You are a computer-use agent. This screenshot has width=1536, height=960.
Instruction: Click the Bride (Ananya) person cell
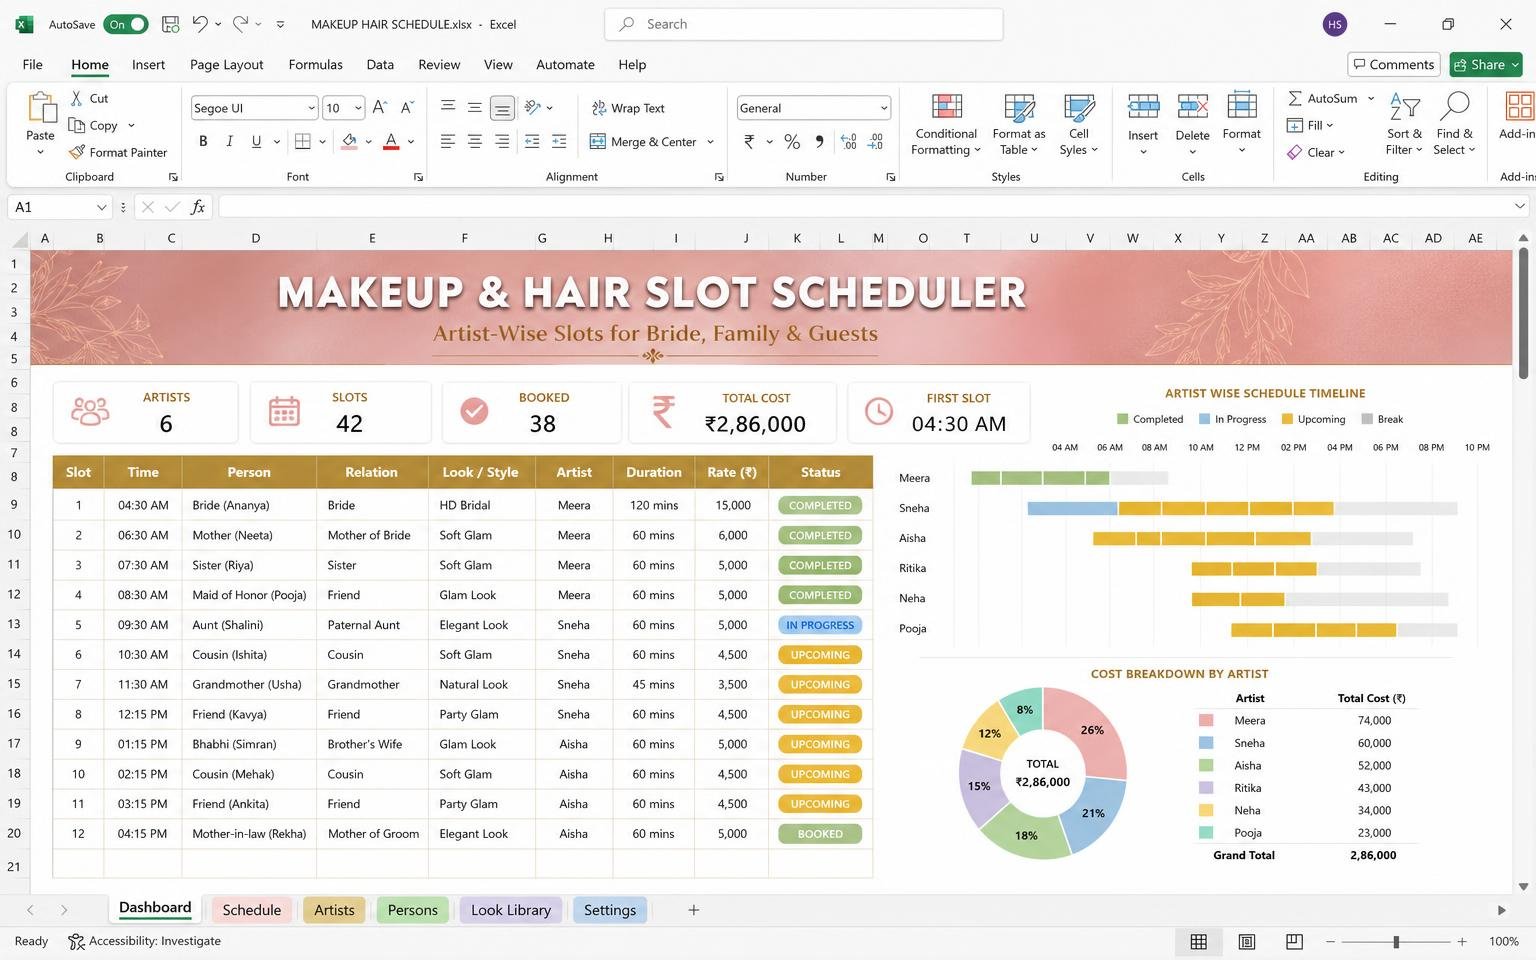coord(249,505)
